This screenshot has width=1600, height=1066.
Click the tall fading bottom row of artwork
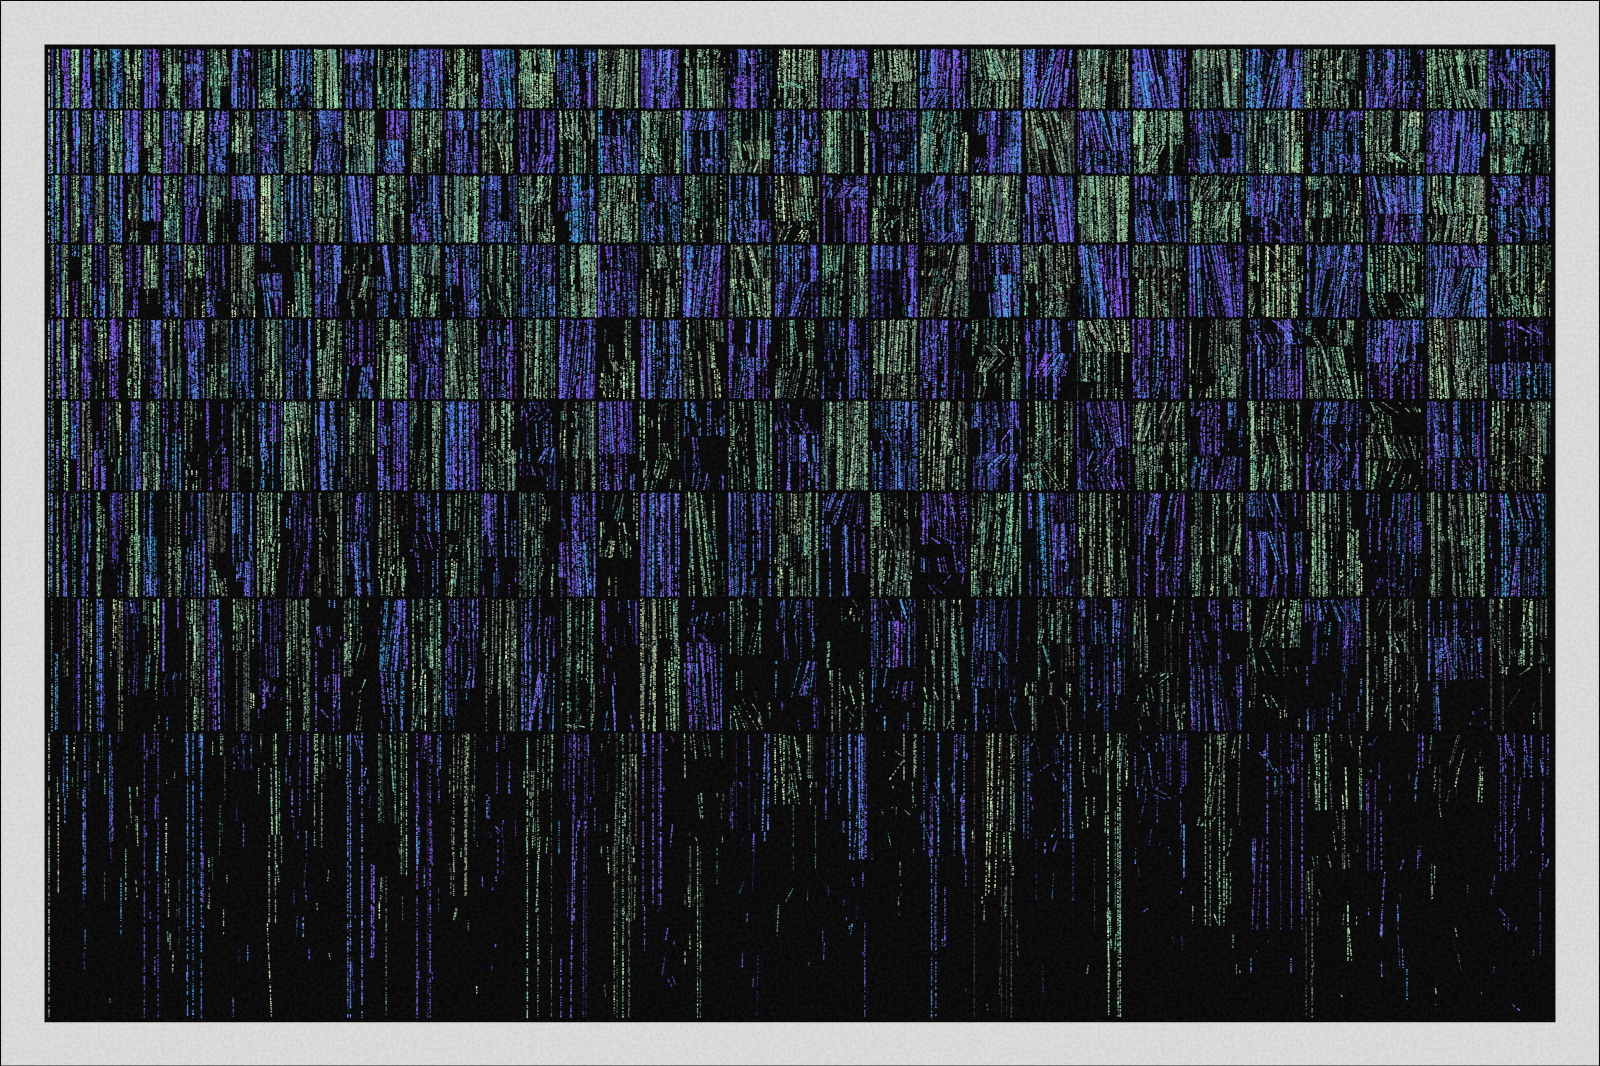(x=800, y=875)
